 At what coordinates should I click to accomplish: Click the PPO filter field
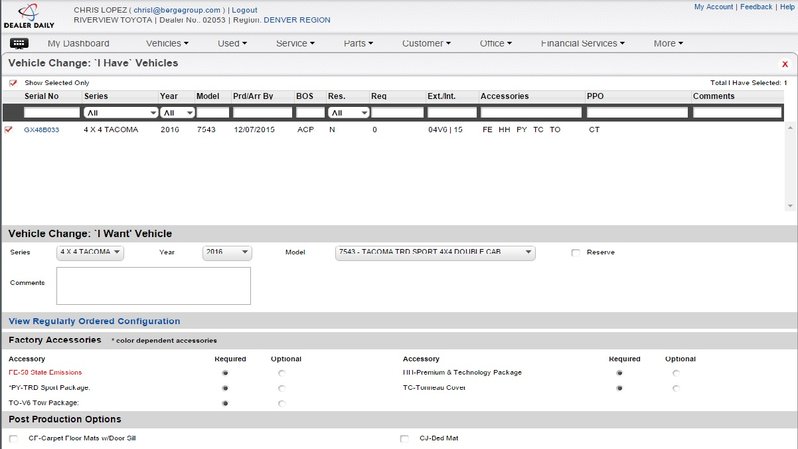(637, 113)
